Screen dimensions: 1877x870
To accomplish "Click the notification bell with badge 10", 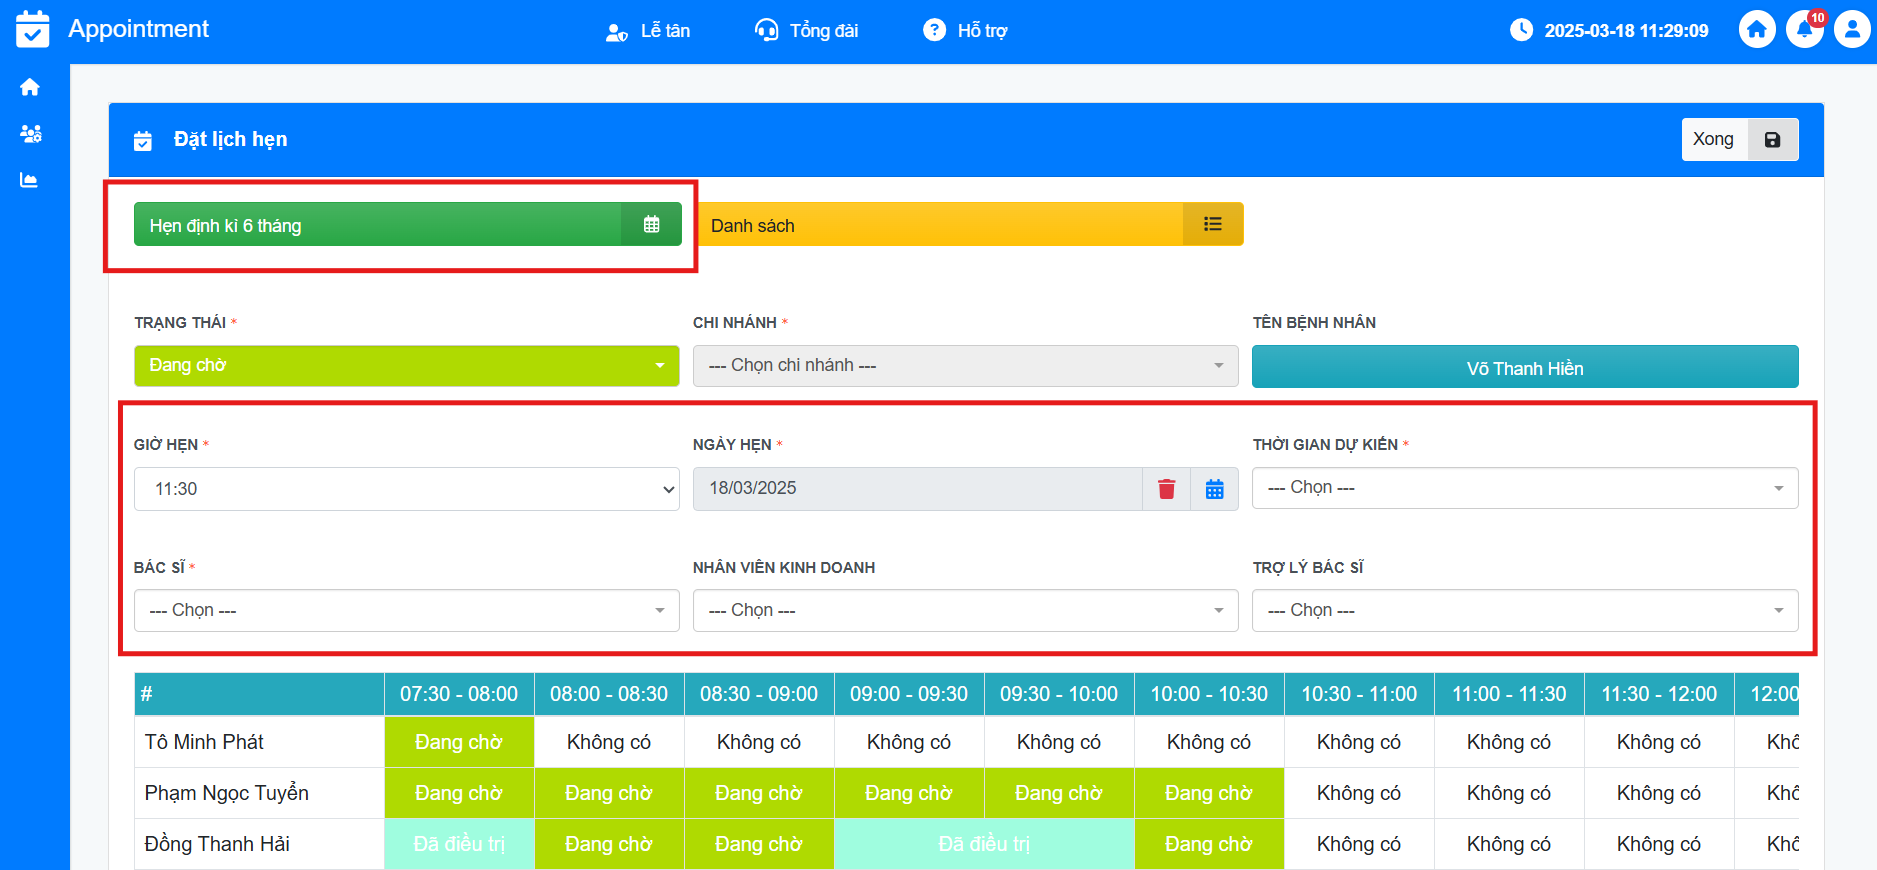I will coord(1804,30).
